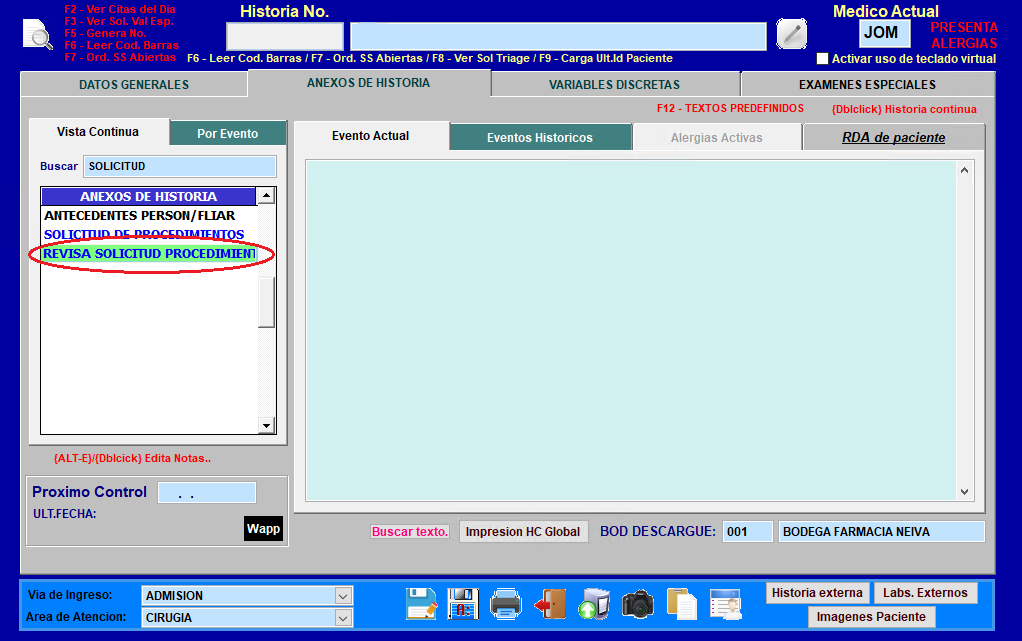Click the exit door icon
Screen dimensions: 1022x641
point(551,604)
